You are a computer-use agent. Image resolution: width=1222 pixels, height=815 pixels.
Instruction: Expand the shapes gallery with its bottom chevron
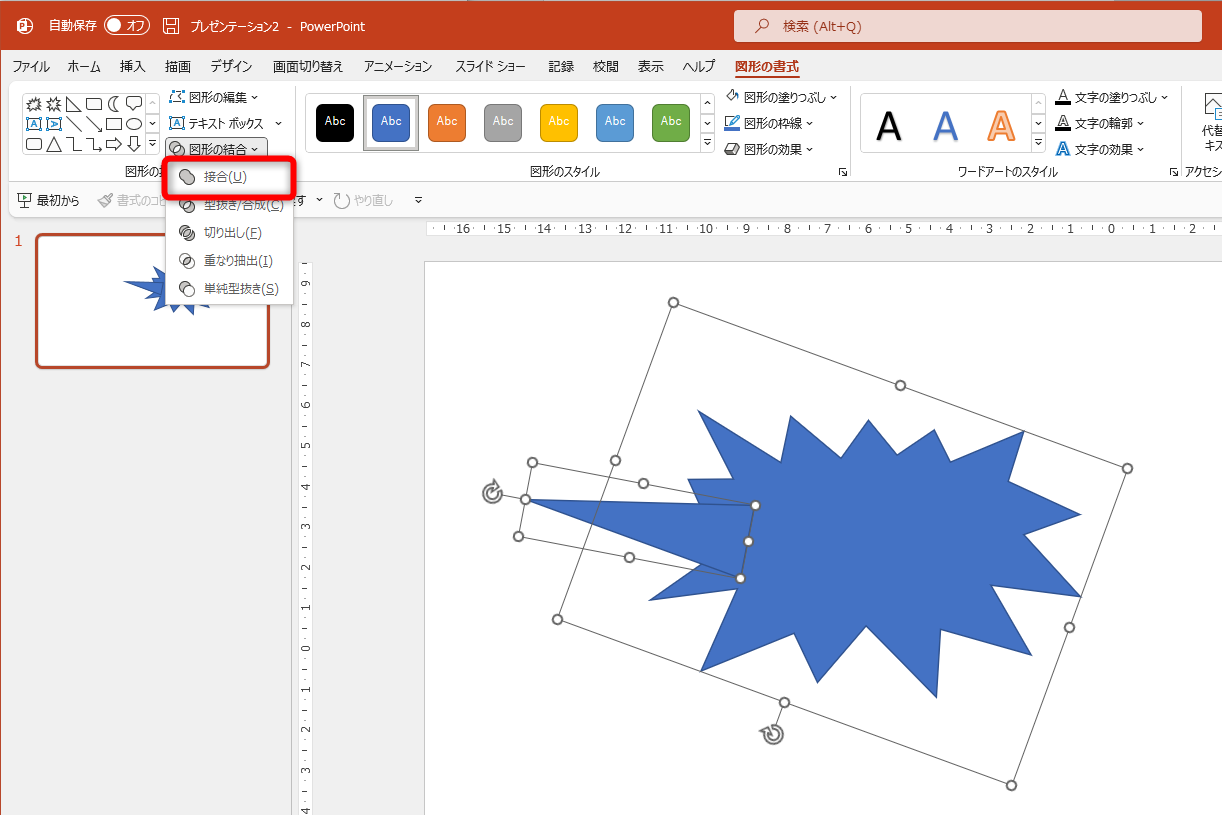152,143
